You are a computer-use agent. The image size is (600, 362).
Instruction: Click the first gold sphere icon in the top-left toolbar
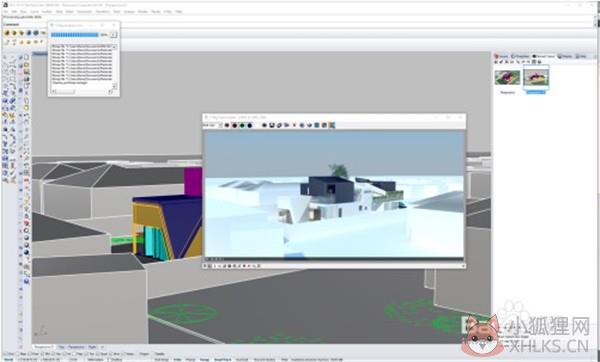click(x=7, y=33)
